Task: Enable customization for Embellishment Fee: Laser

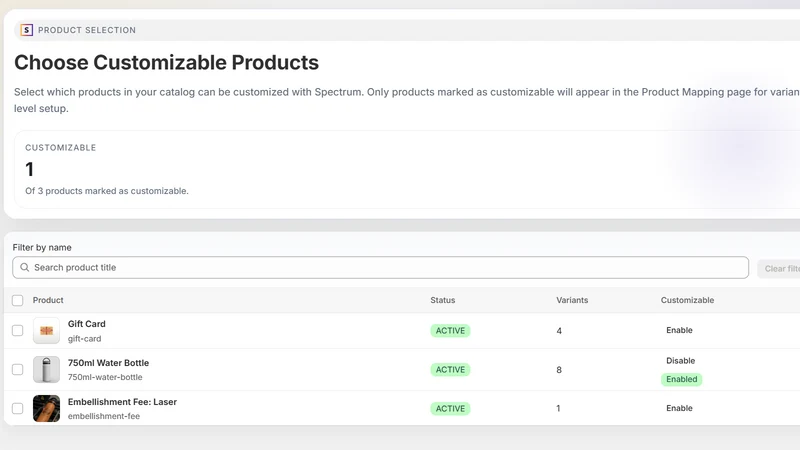Action: click(x=679, y=408)
